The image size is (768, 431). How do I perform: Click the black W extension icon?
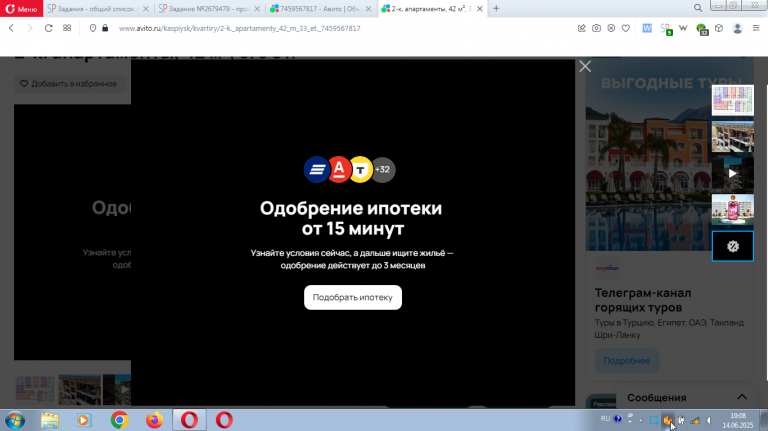(683, 28)
